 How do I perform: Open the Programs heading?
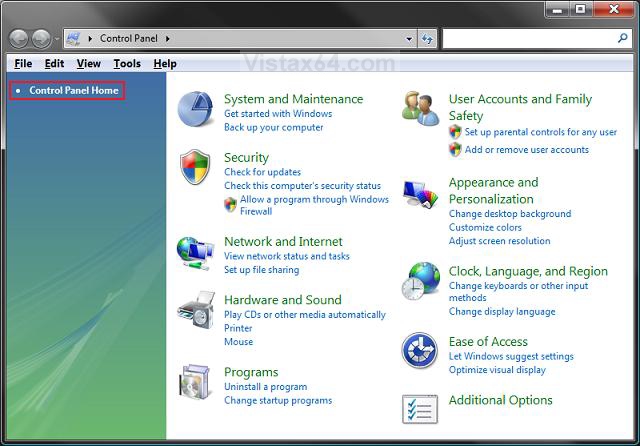point(251,372)
